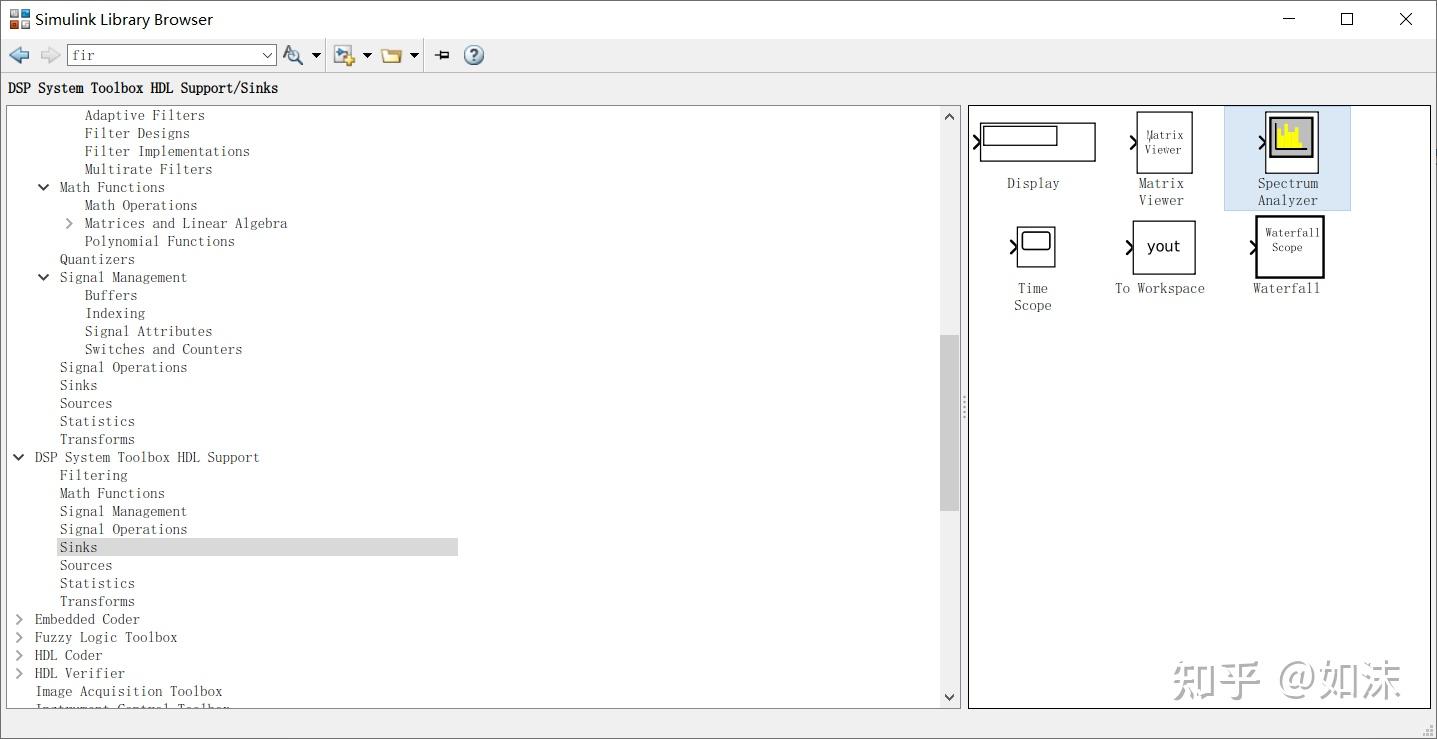Expand the Matrices and Linear Algebra node
The height and width of the screenshot is (739, 1437).
click(x=68, y=223)
